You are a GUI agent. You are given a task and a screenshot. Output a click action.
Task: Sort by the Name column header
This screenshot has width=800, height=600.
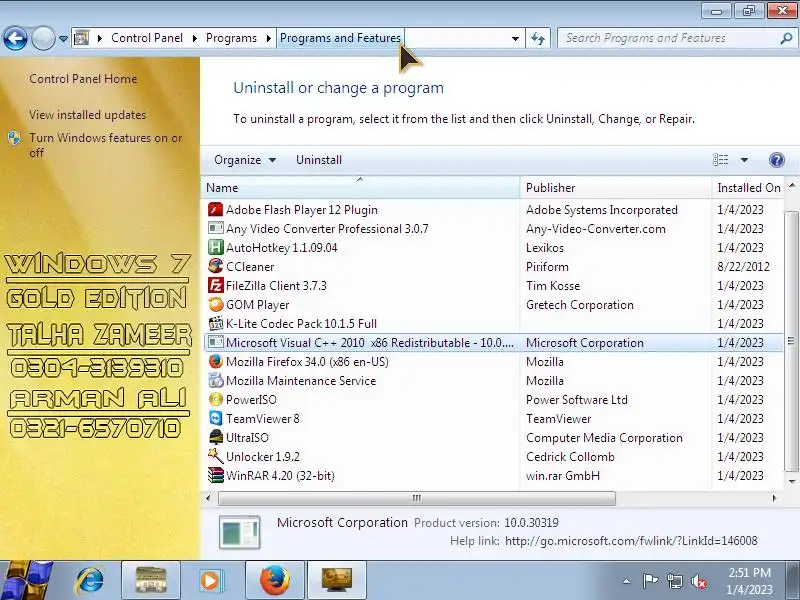click(x=360, y=188)
